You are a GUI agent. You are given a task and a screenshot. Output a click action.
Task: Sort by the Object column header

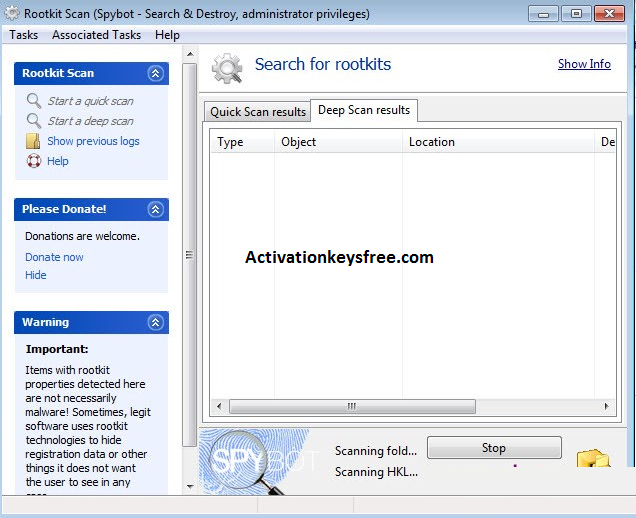[338, 142]
